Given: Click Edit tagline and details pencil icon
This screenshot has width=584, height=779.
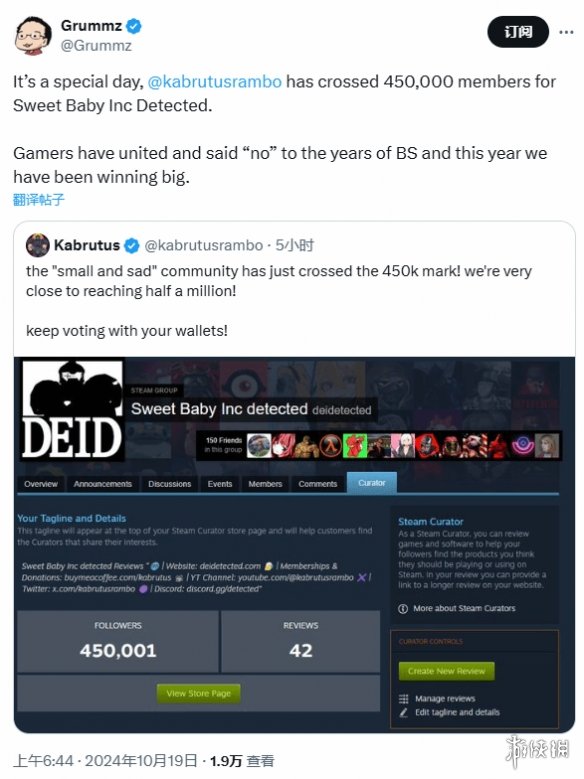Looking at the screenshot, I should coord(404,712).
